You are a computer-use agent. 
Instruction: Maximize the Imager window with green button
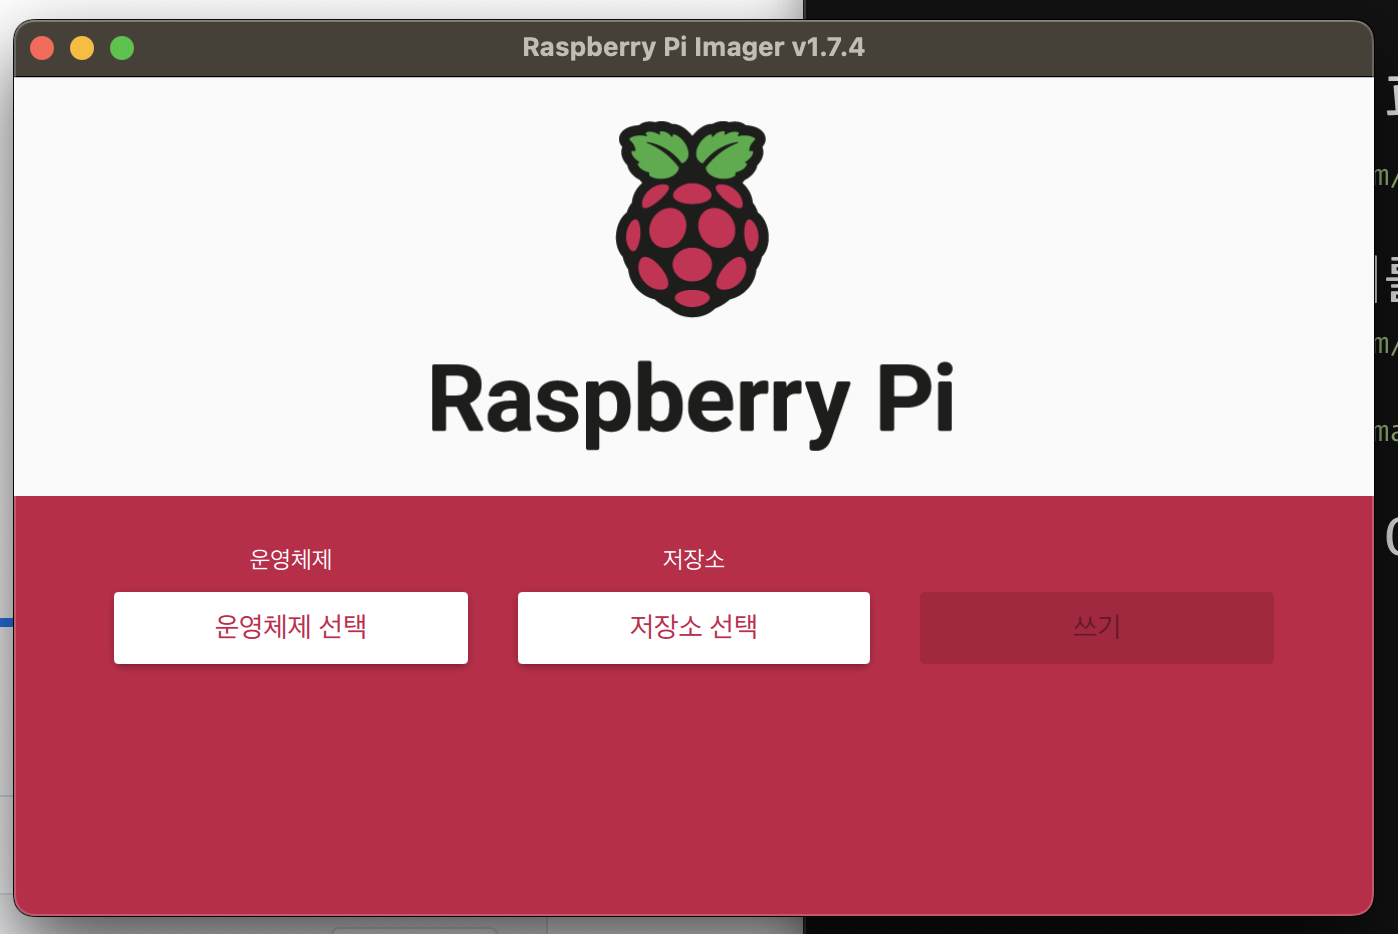pyautogui.click(x=122, y=48)
